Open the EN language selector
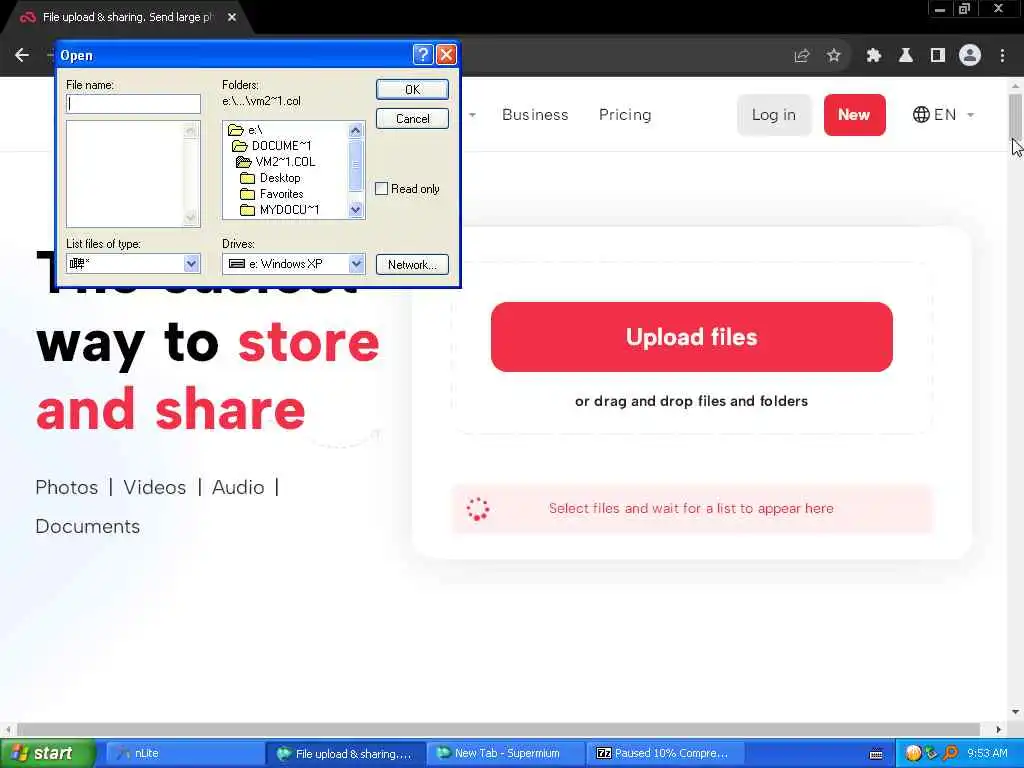This screenshot has height=768, width=1024. click(x=943, y=115)
